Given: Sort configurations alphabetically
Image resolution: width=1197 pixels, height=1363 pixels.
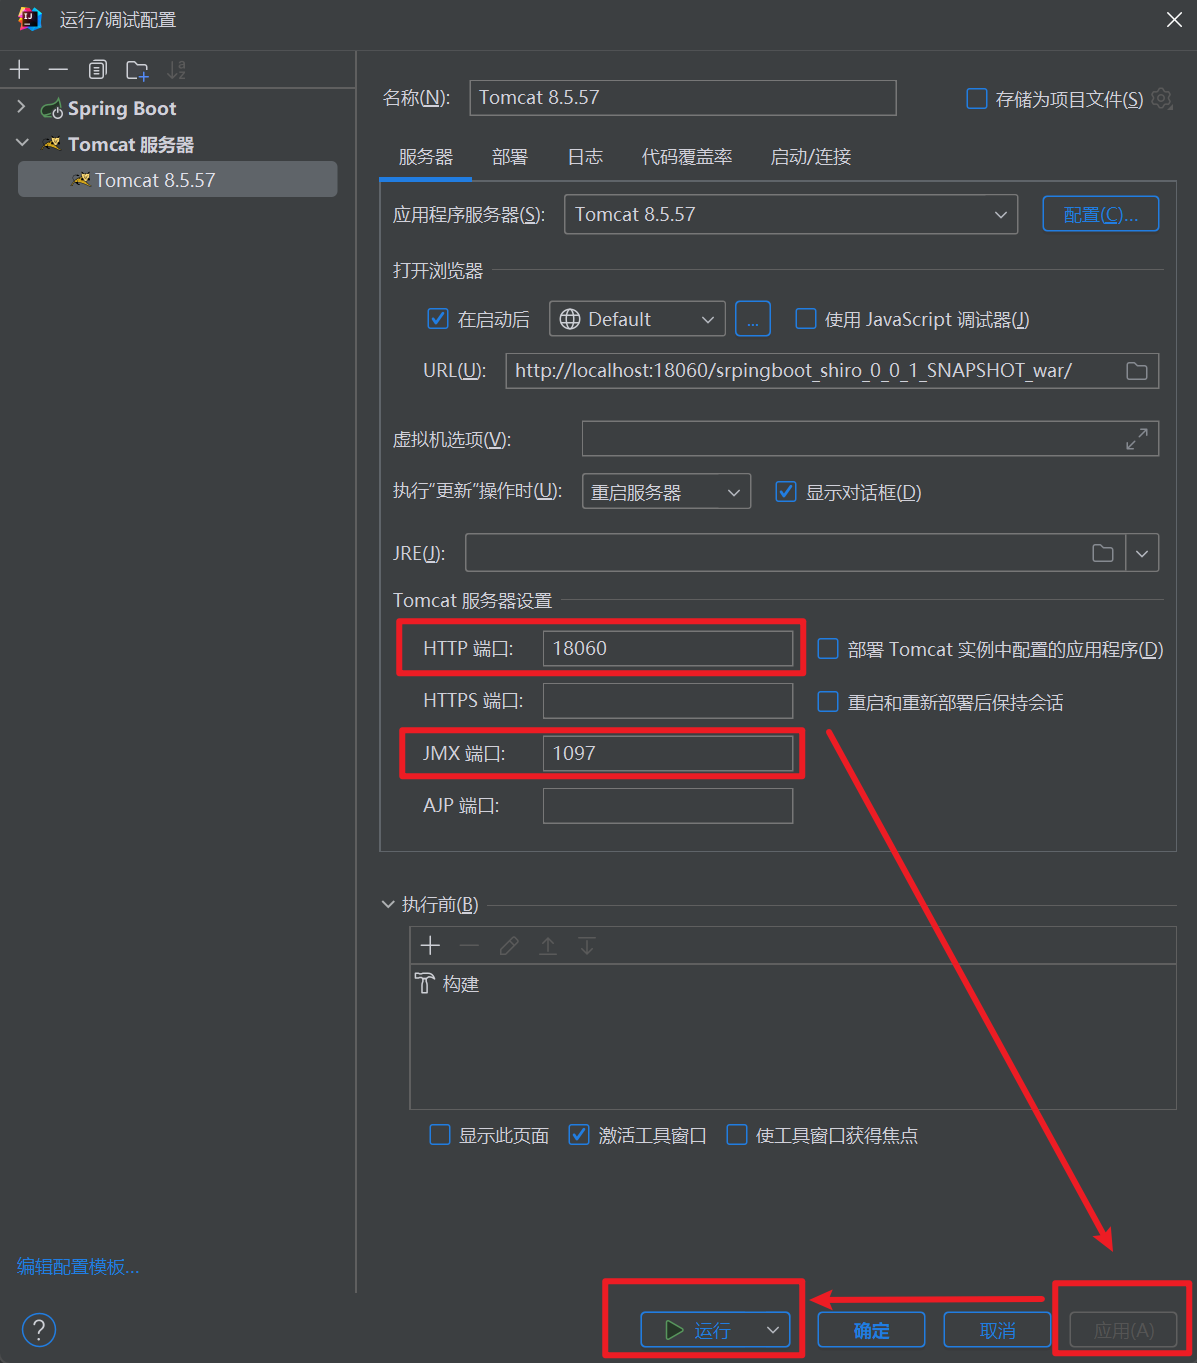Looking at the screenshot, I should (176, 69).
